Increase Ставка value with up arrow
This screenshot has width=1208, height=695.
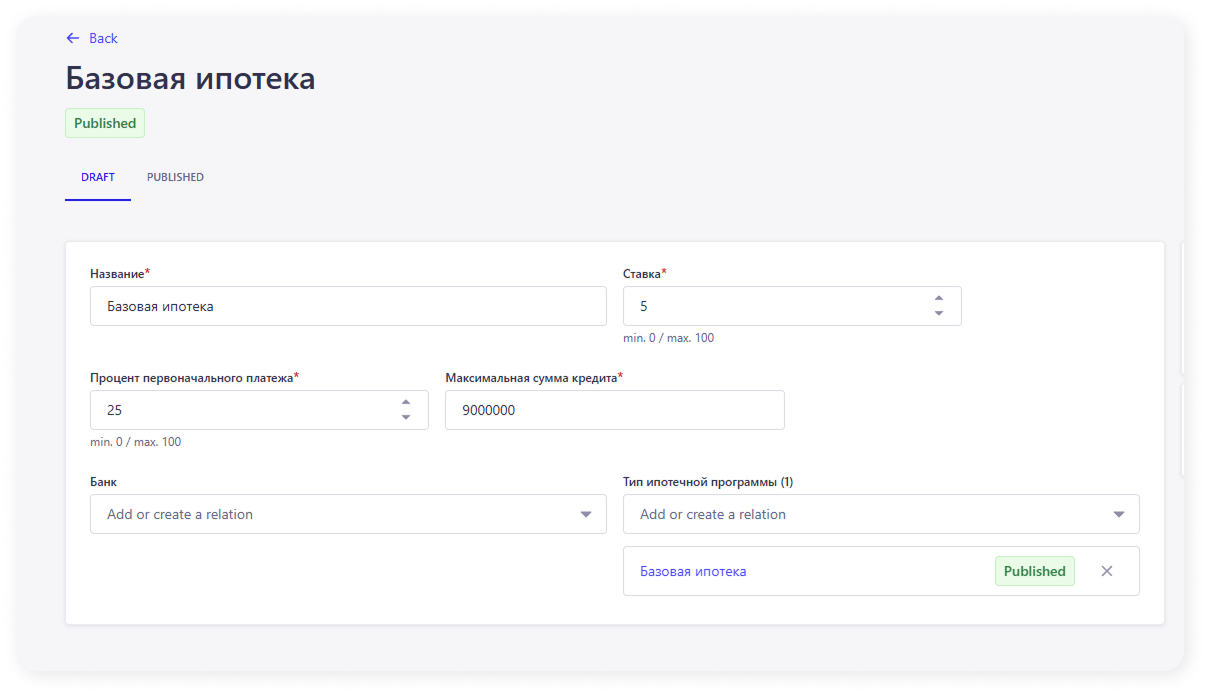(938, 298)
